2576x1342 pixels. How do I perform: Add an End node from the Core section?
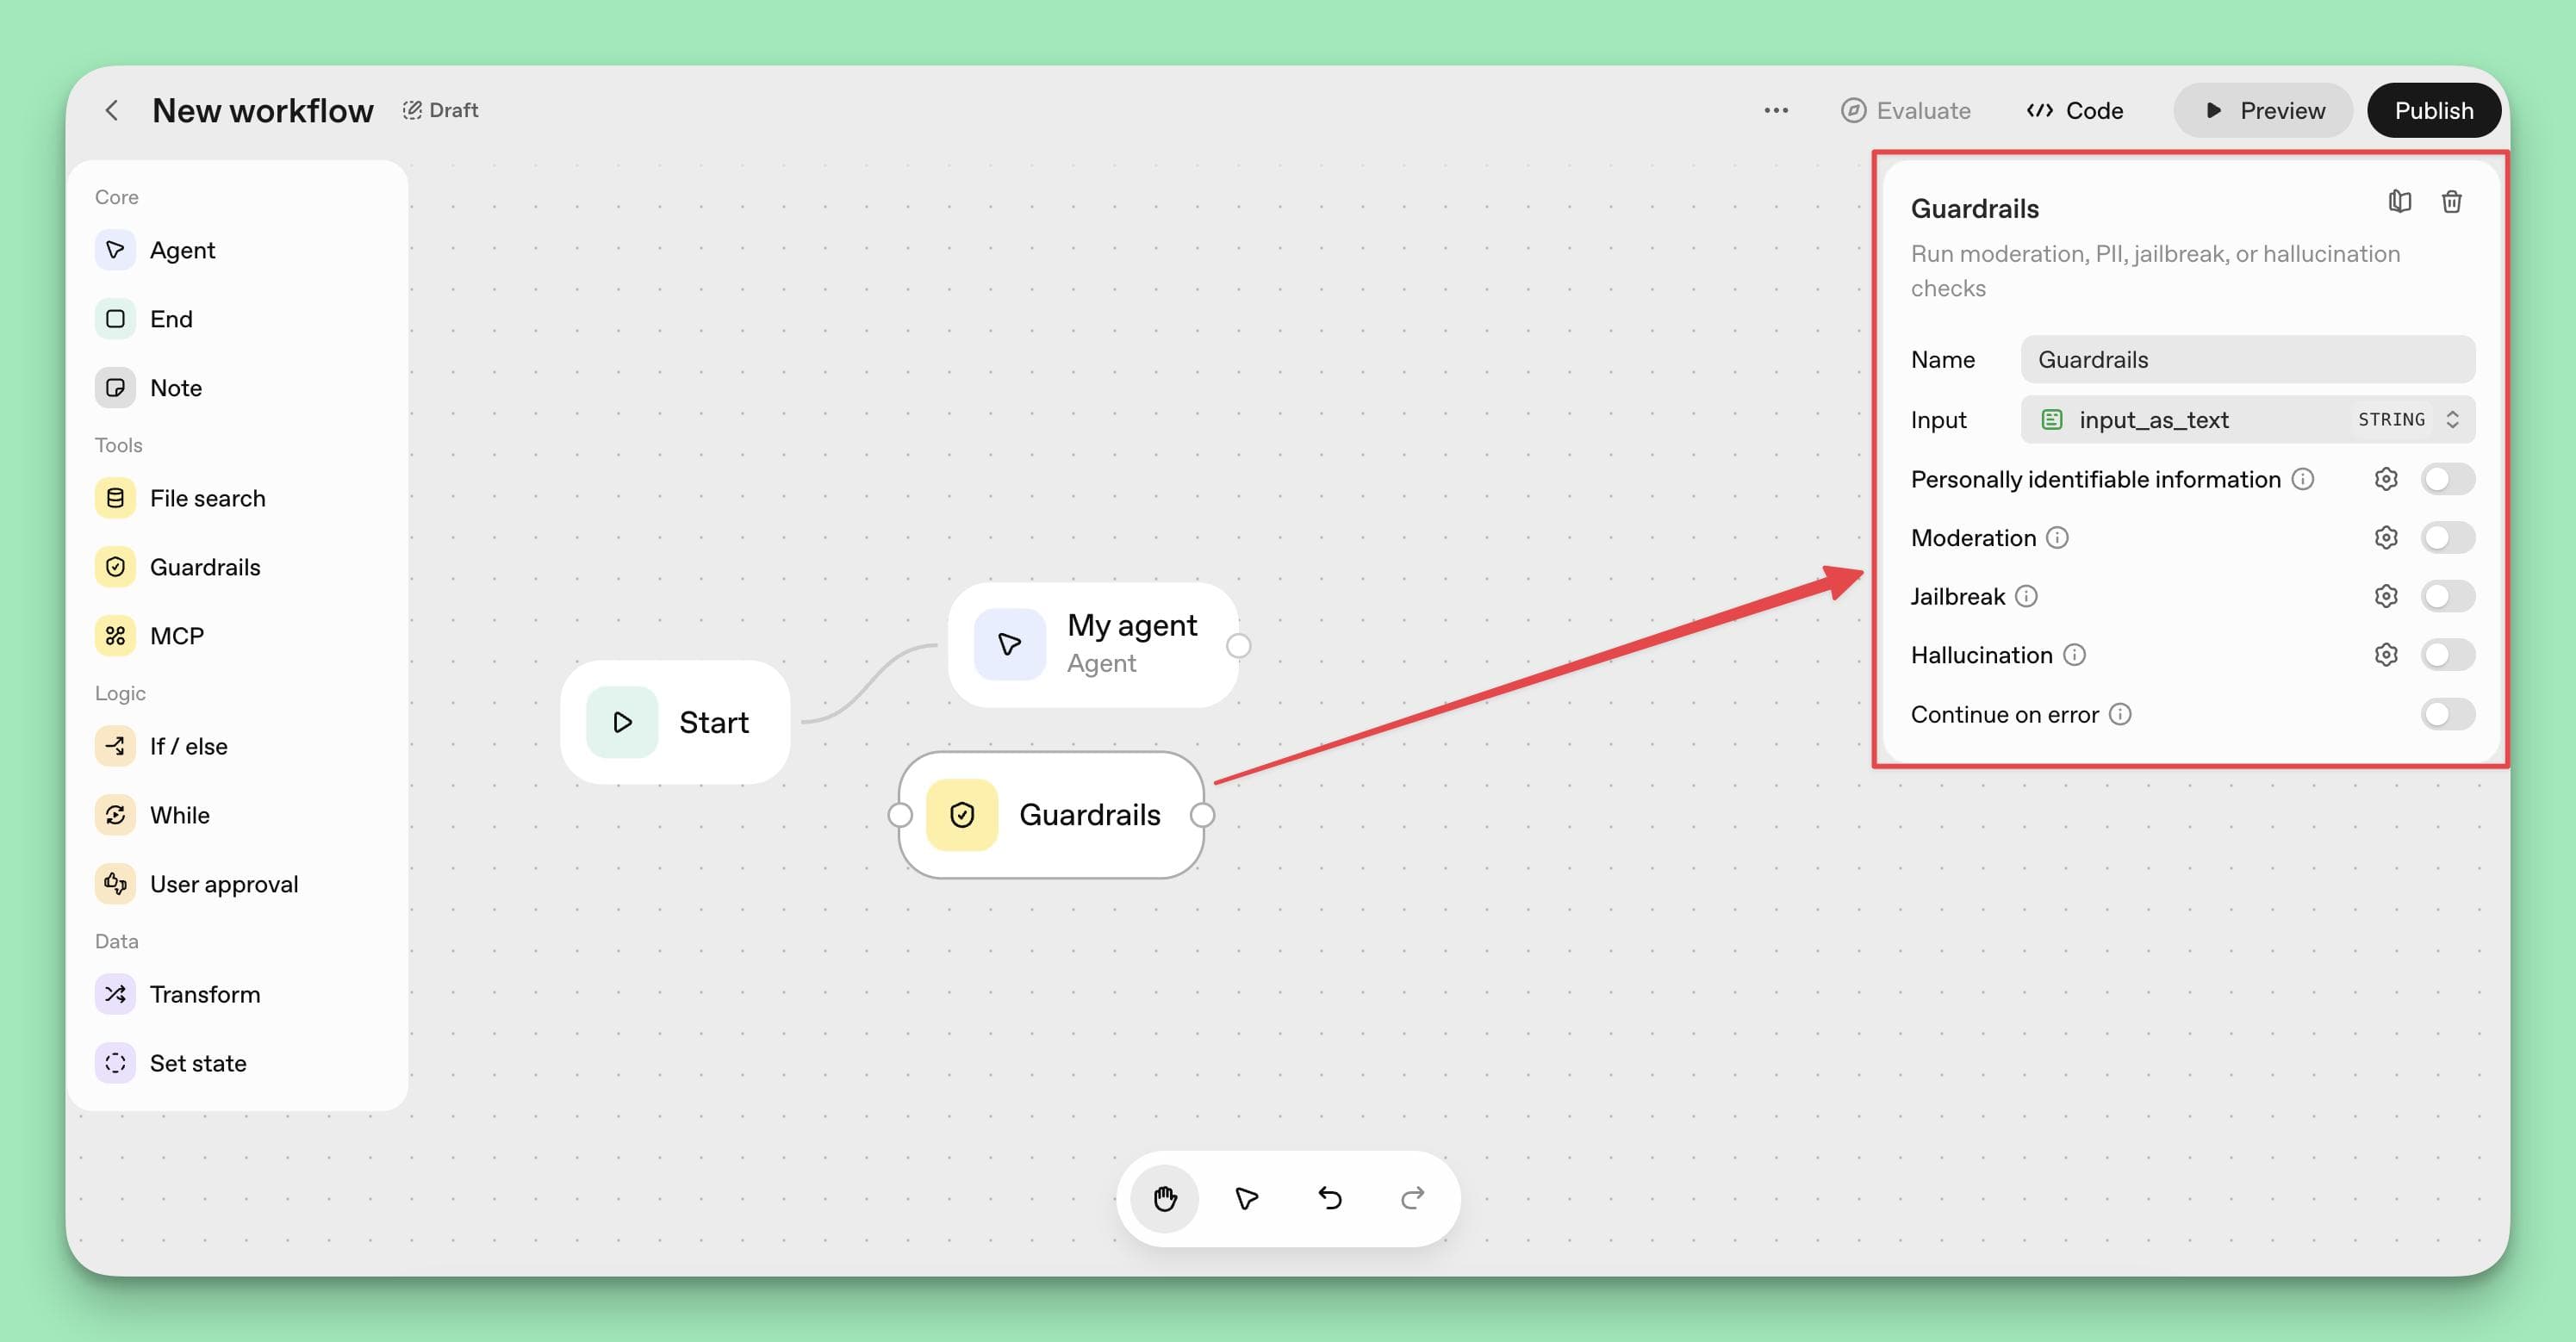171,318
